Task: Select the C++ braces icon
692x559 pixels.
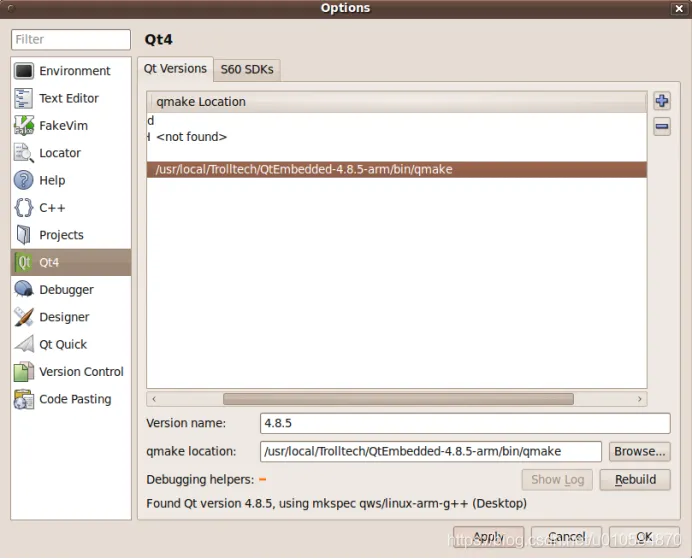Action: click(23, 207)
